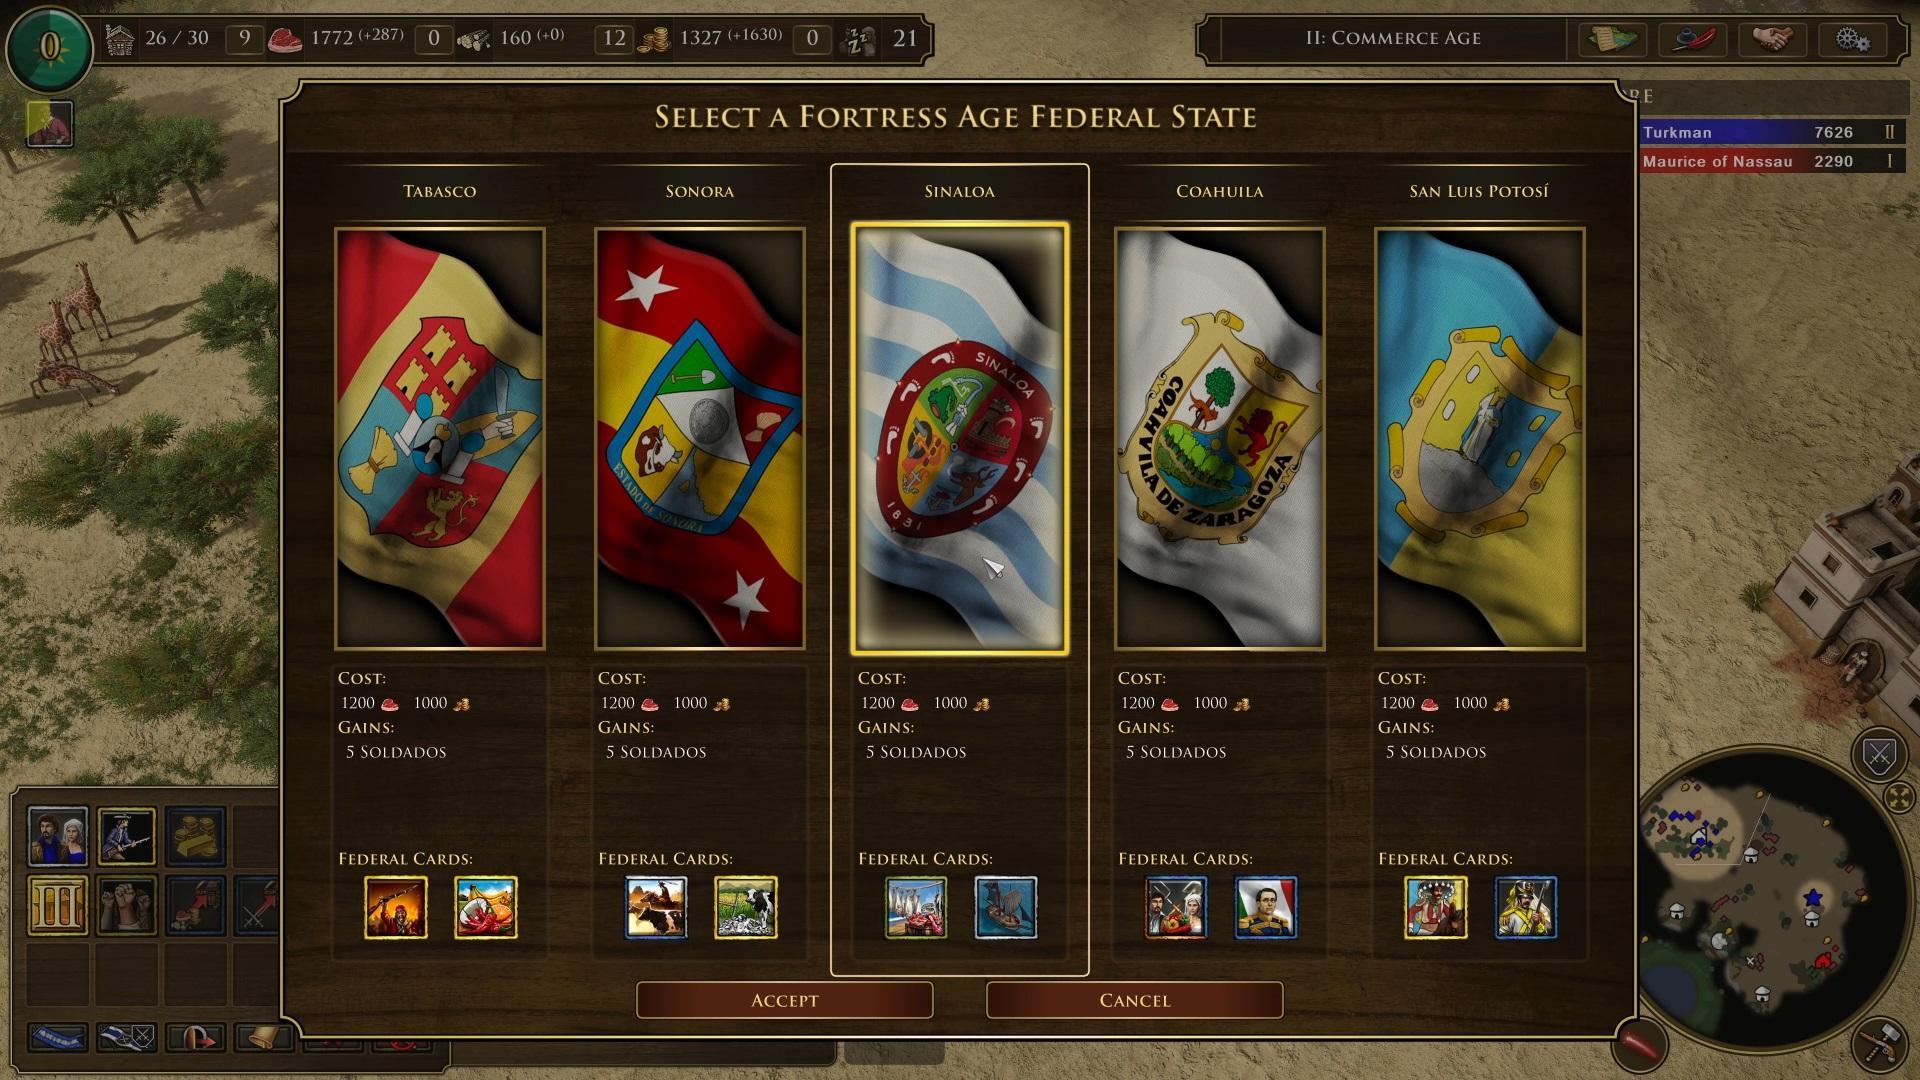The width and height of the screenshot is (1920, 1080).
Task: Open the diplomacy handshake icon
Action: [1773, 39]
